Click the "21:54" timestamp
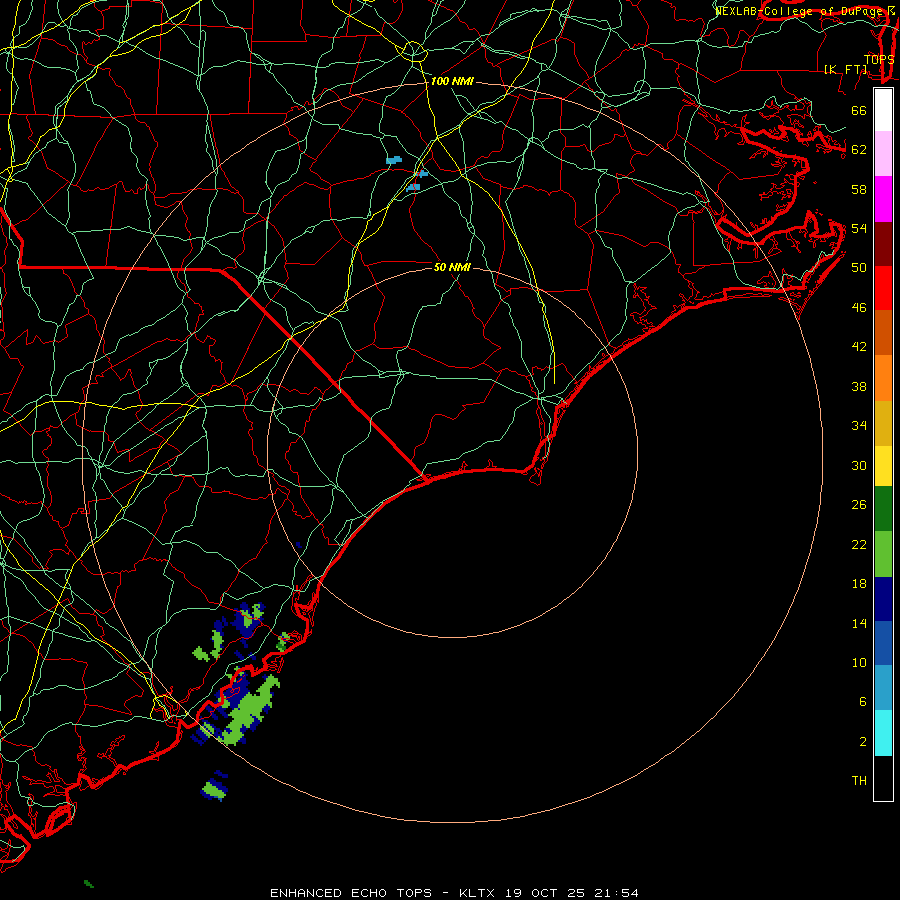This screenshot has width=900, height=900. [x=617, y=893]
